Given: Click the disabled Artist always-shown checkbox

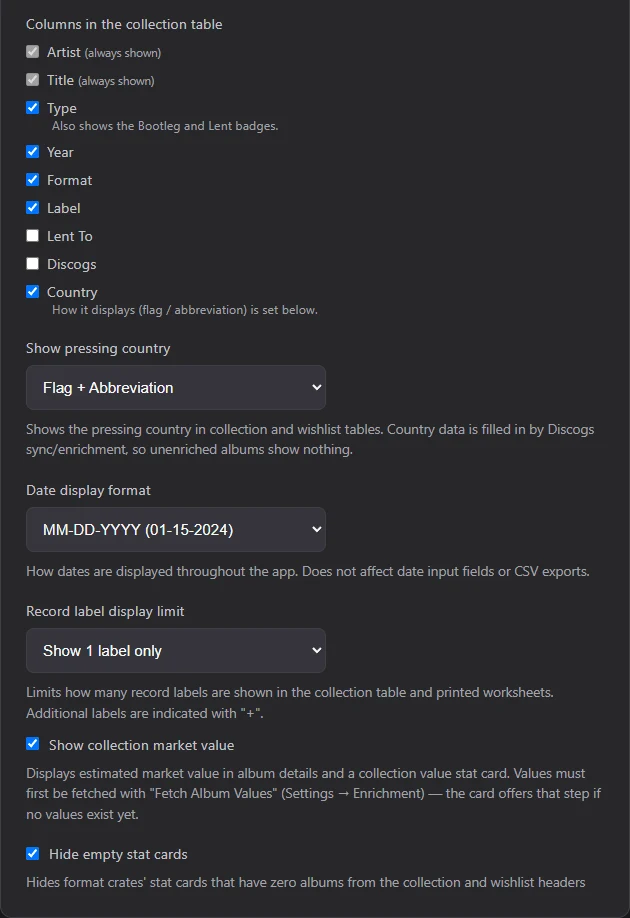Looking at the screenshot, I should 33,52.
